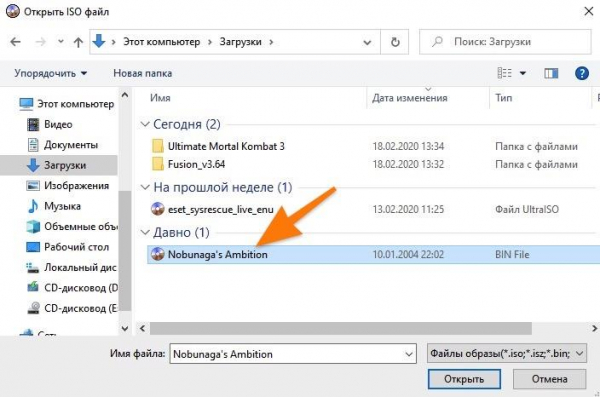Open Help with the question mark icon
Image resolution: width=600 pixels, height=397 pixels.
pos(582,73)
